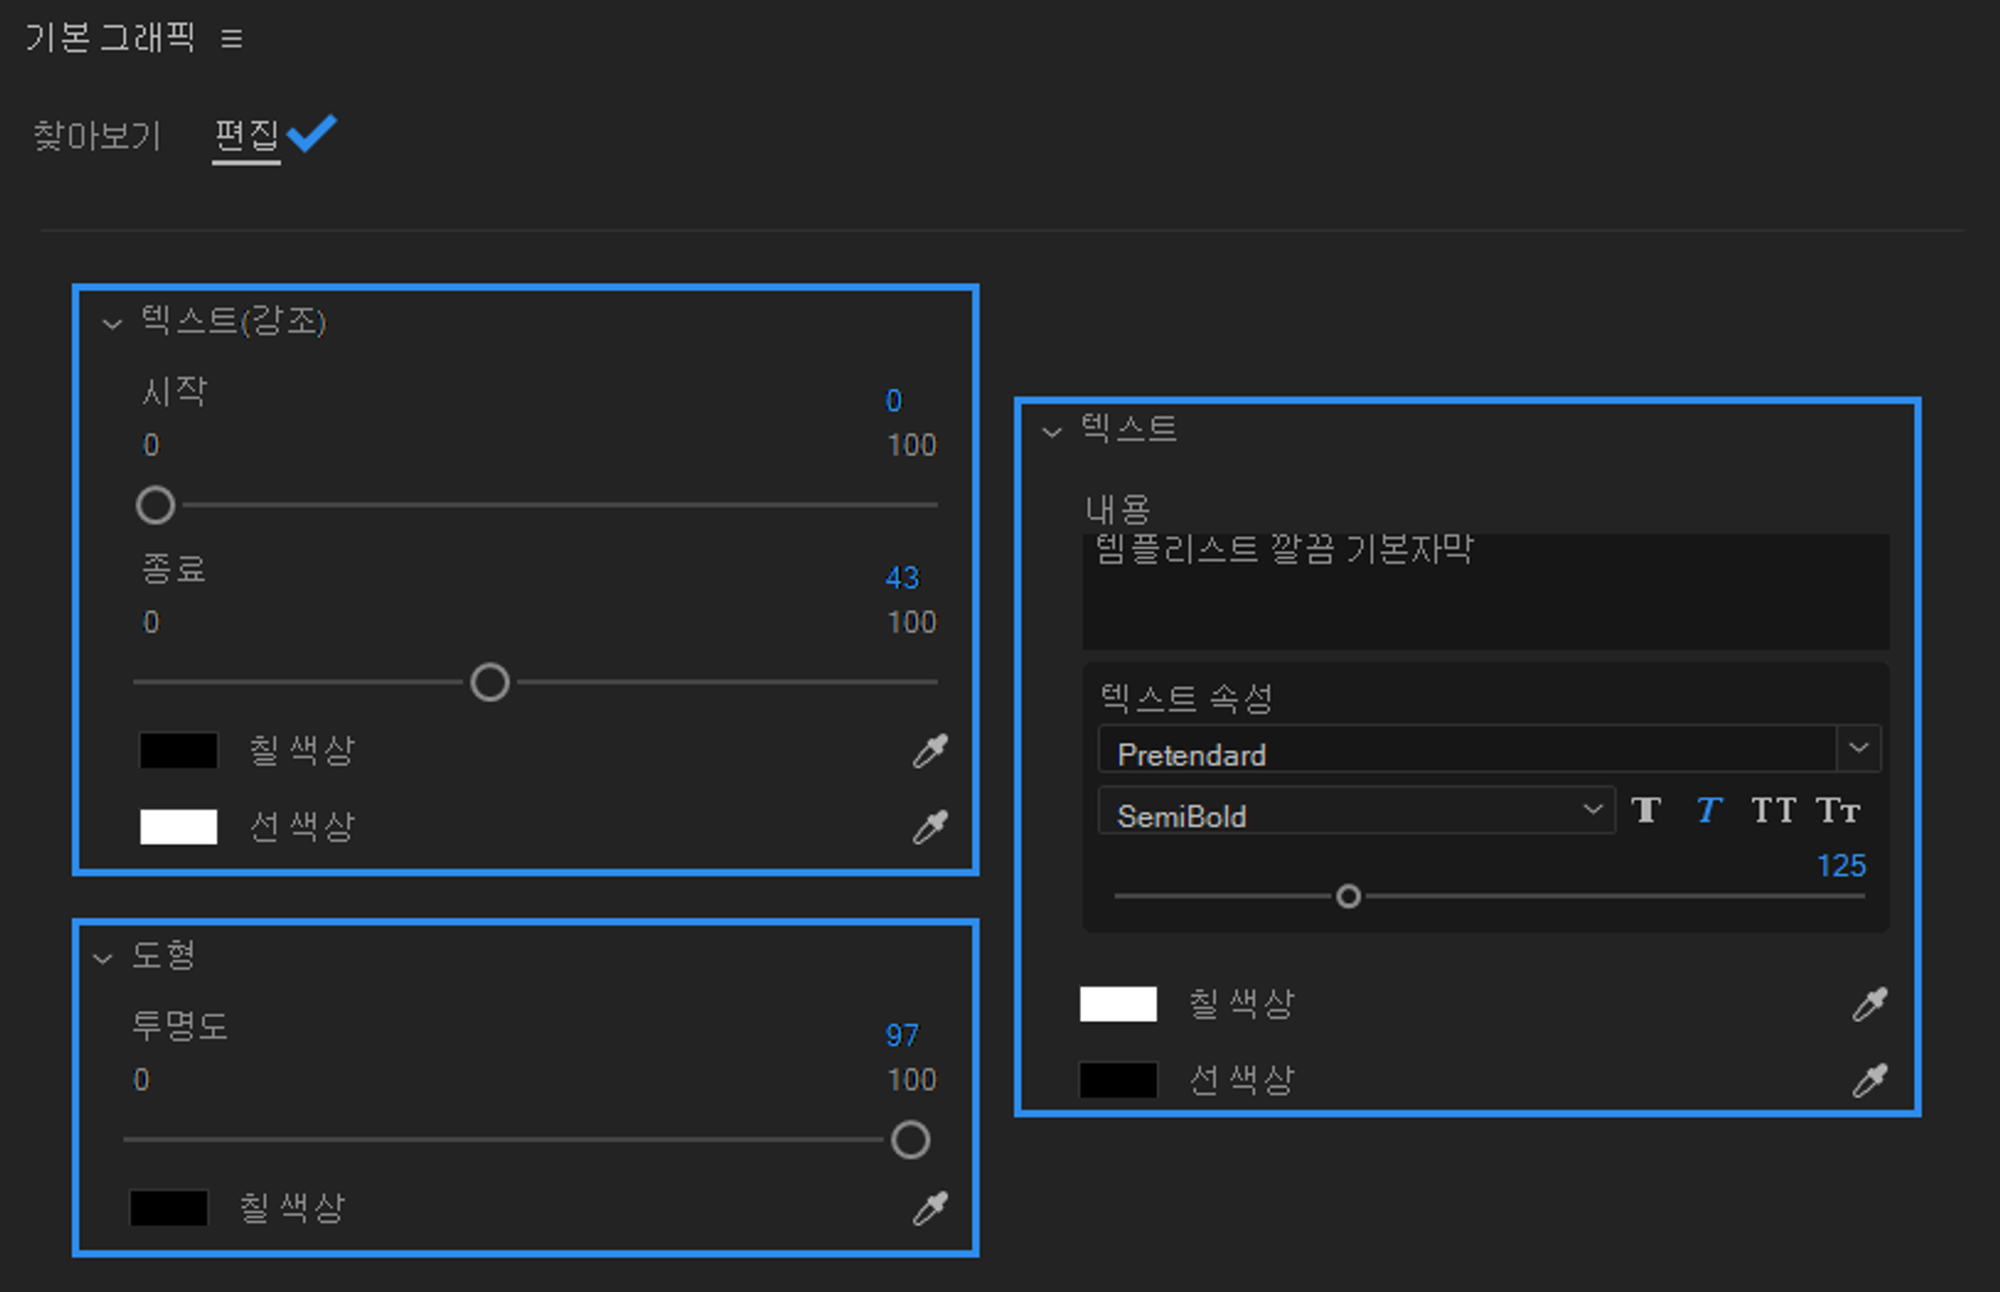The width and height of the screenshot is (2000, 1292).
Task: Click the 도형 투명도 slider handle
Action: click(x=910, y=1140)
